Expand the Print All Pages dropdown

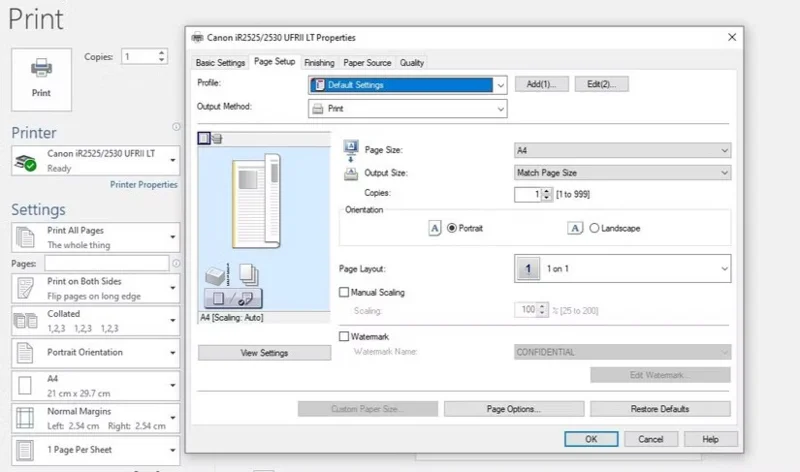95,237
